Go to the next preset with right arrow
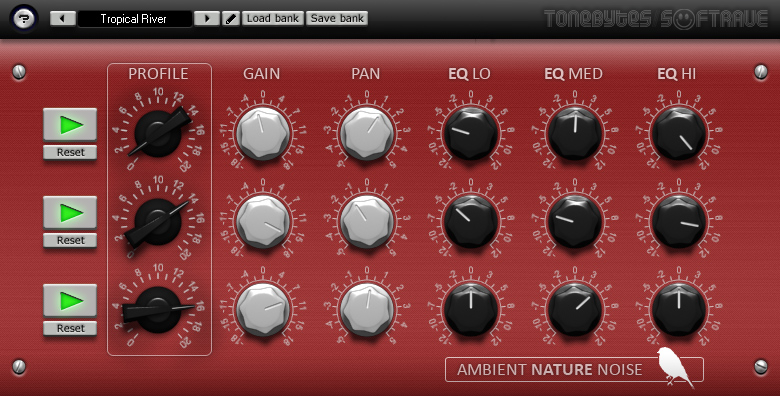The image size is (780, 396). (x=207, y=19)
